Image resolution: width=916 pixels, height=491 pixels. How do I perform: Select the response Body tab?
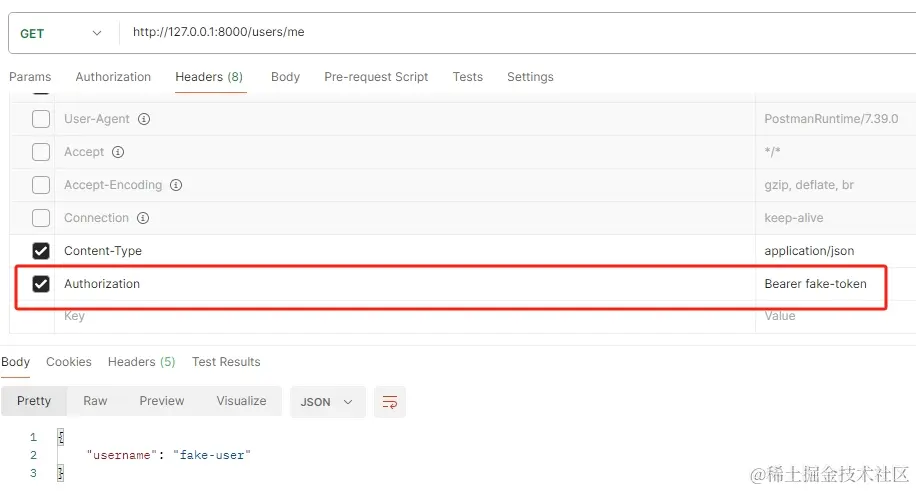[x=15, y=362]
